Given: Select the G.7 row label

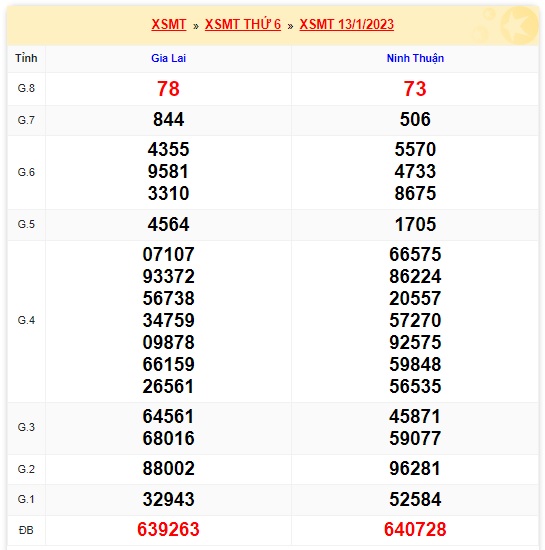Looking at the screenshot, I should (26, 120).
